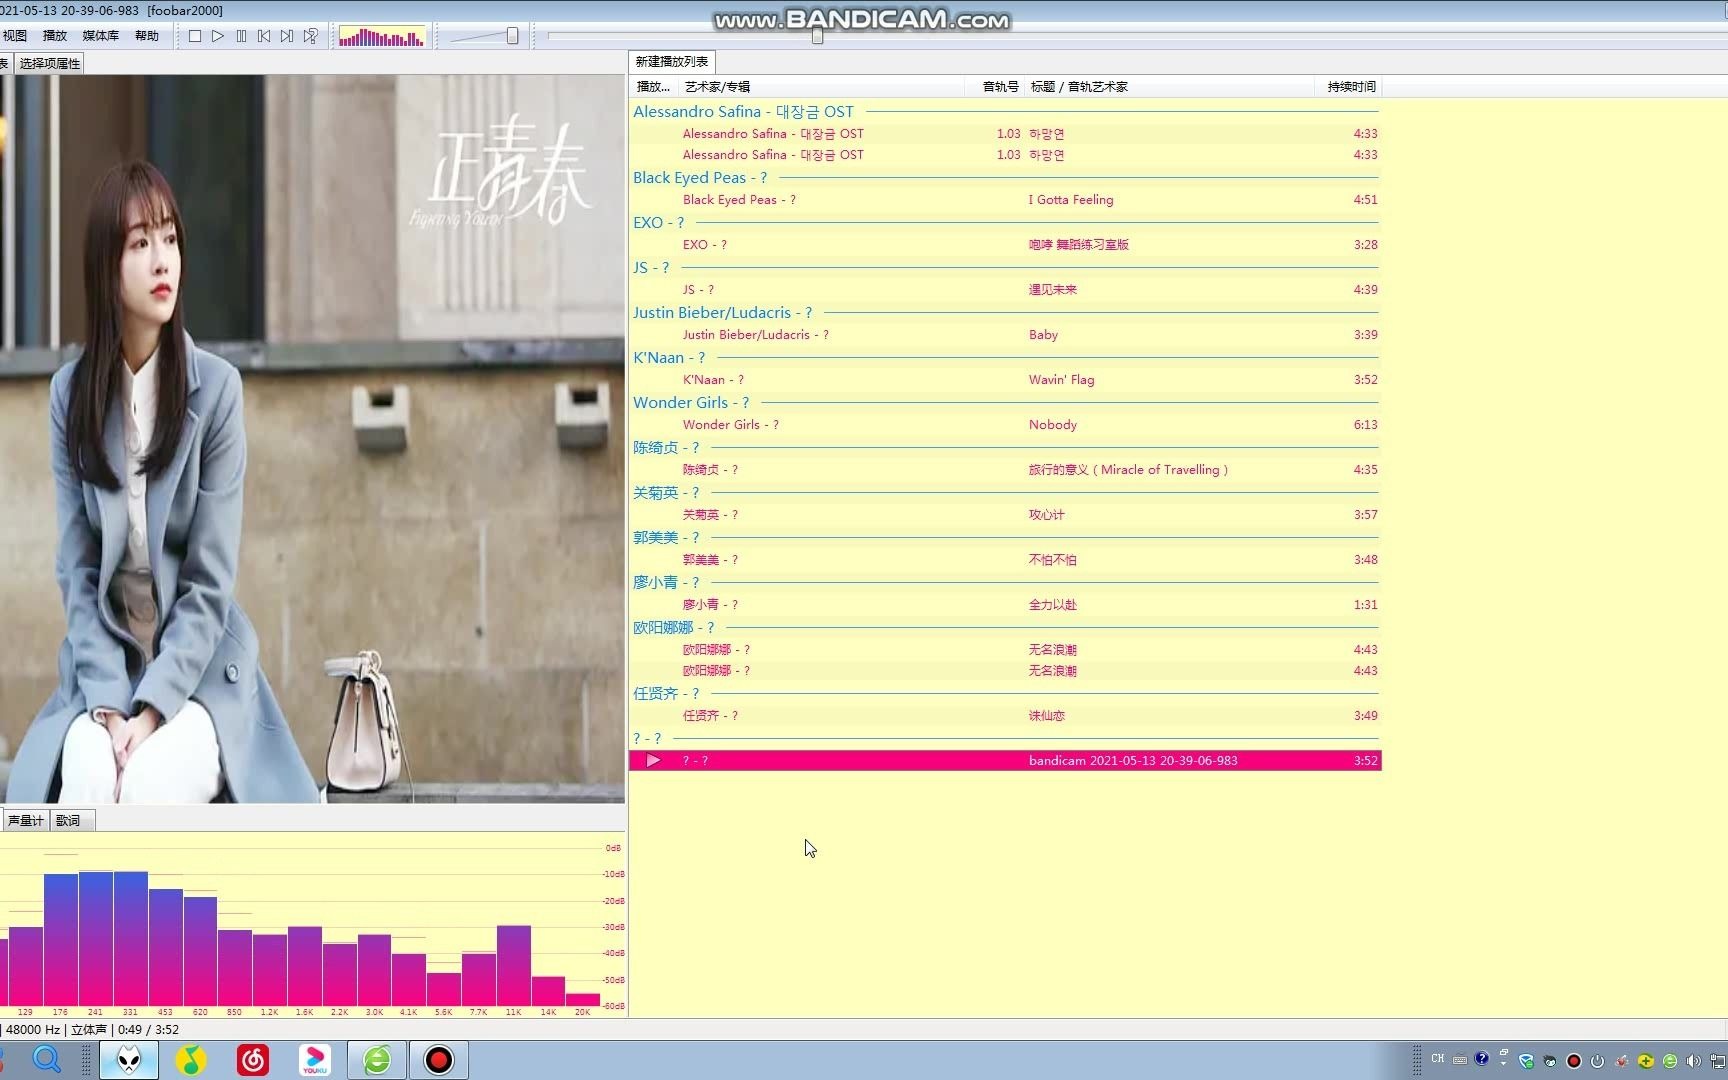Click the now-playing arrow indicator in the playlist

pos(653,761)
